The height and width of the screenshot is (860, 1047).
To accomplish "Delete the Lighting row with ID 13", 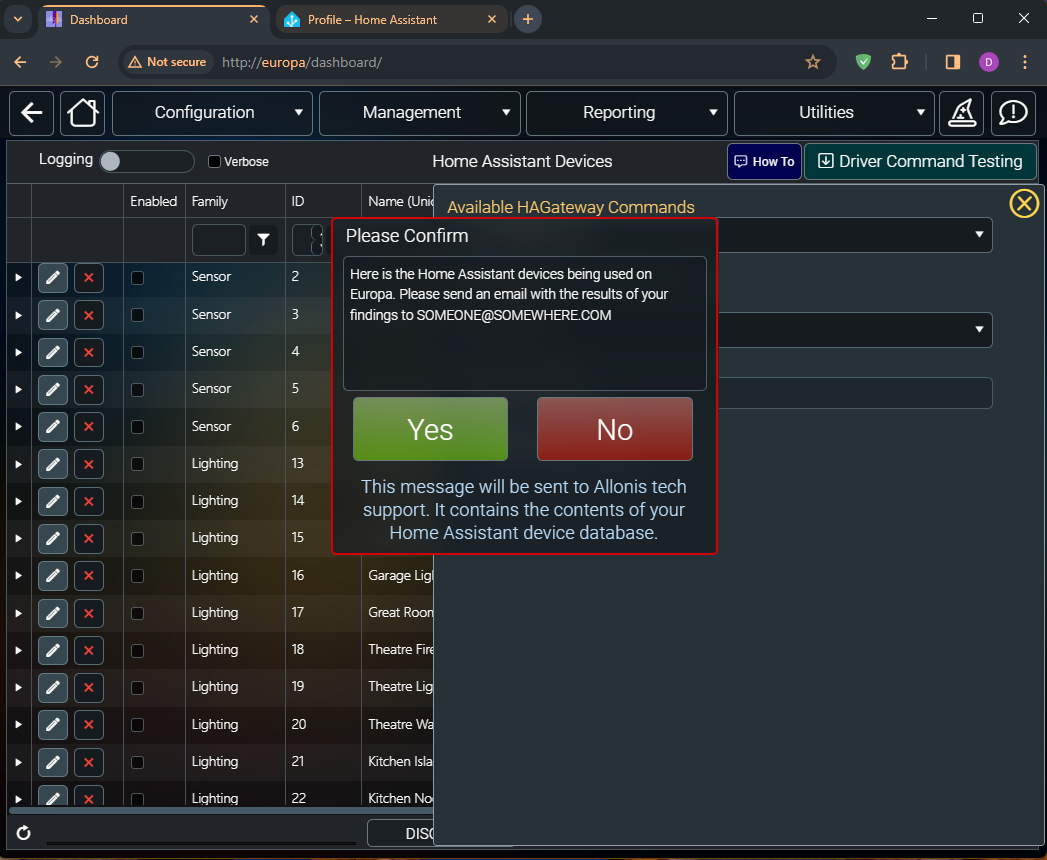I will (89, 464).
